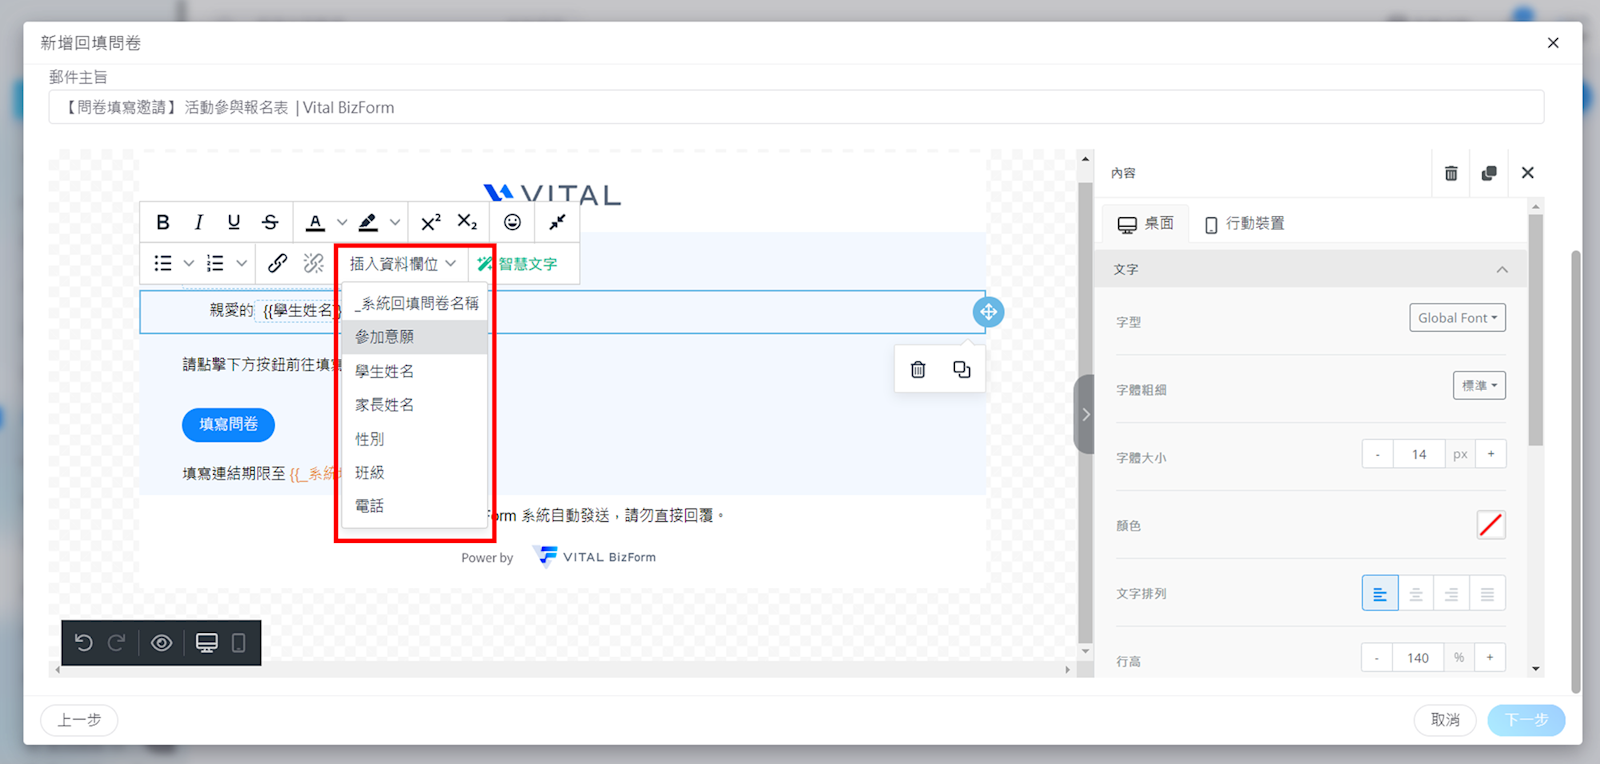Toggle bold text formatting

click(163, 222)
